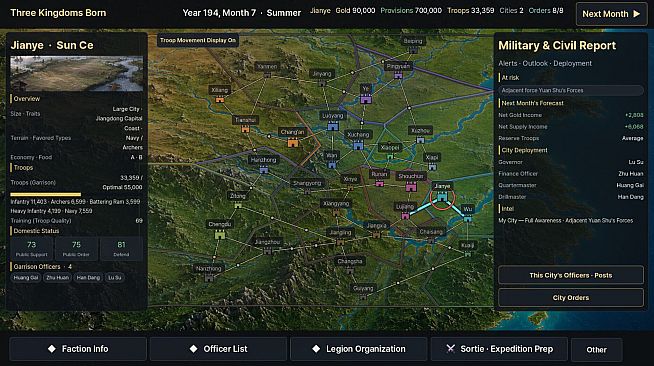Screen dimensions: 654x366
Task: Select the Zhu Huan officer chip
Action: coord(58,278)
